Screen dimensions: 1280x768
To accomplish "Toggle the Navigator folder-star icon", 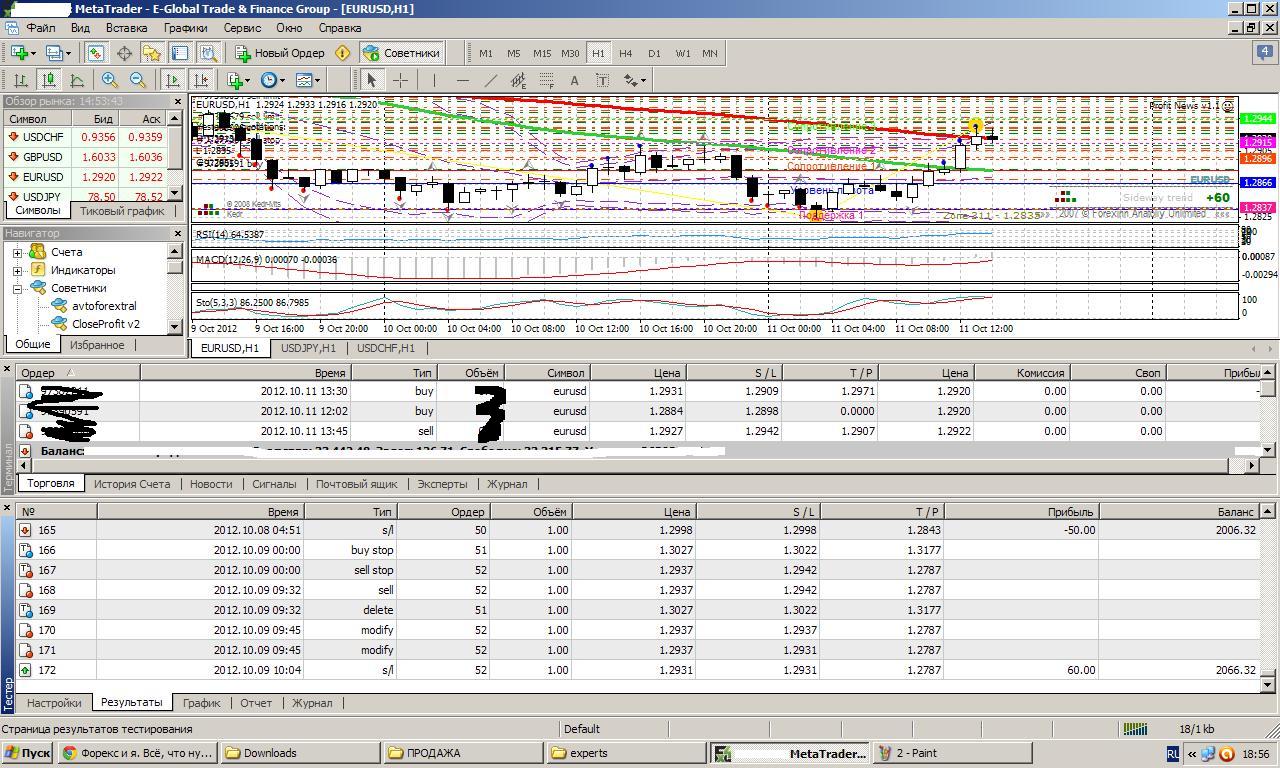I will click(152, 53).
